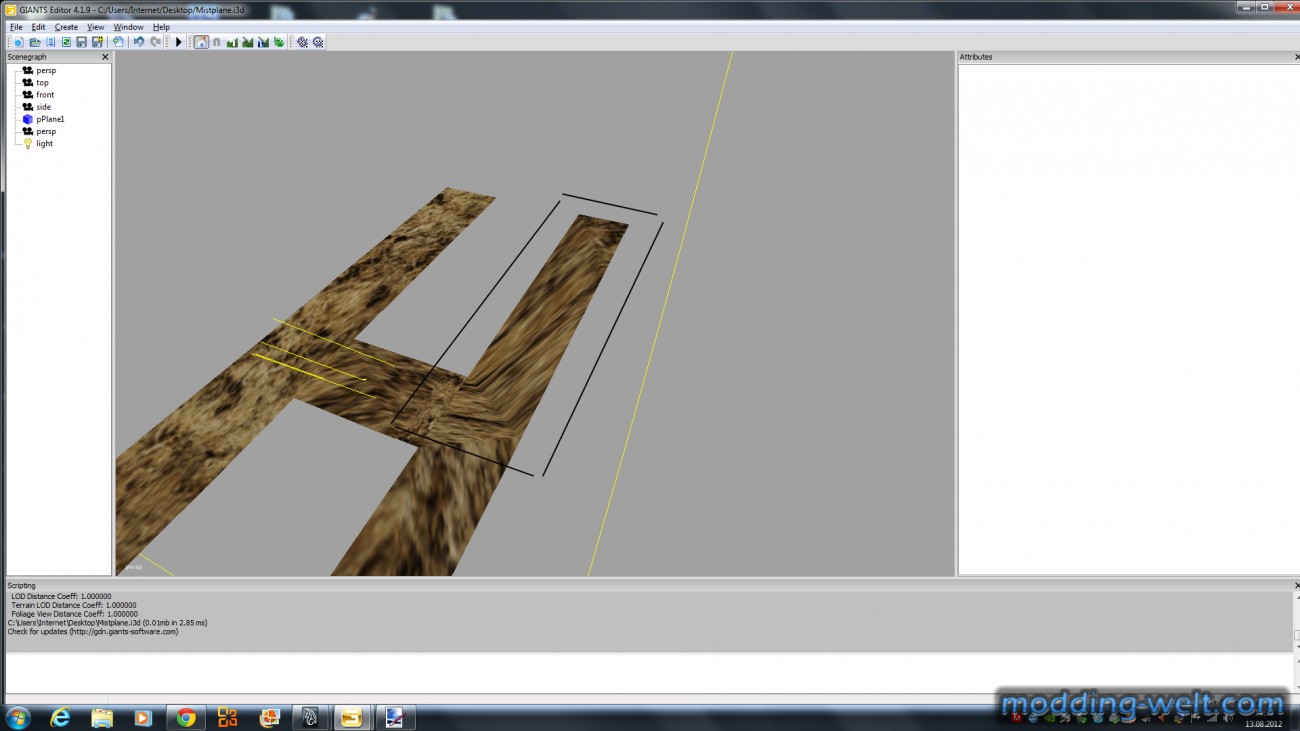Screen dimensions: 1300x731
Task: Launch Internet Explorer from taskbar
Action: click(60, 717)
